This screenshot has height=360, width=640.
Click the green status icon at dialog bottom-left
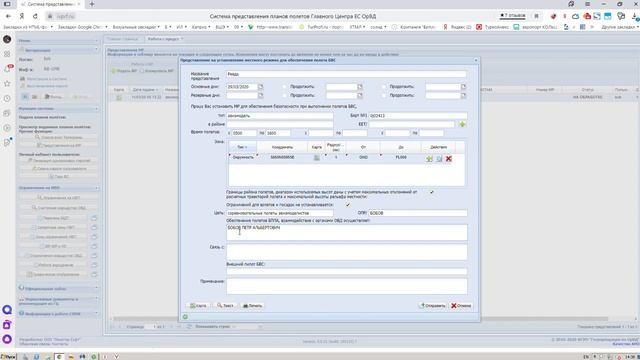[x=185, y=317]
